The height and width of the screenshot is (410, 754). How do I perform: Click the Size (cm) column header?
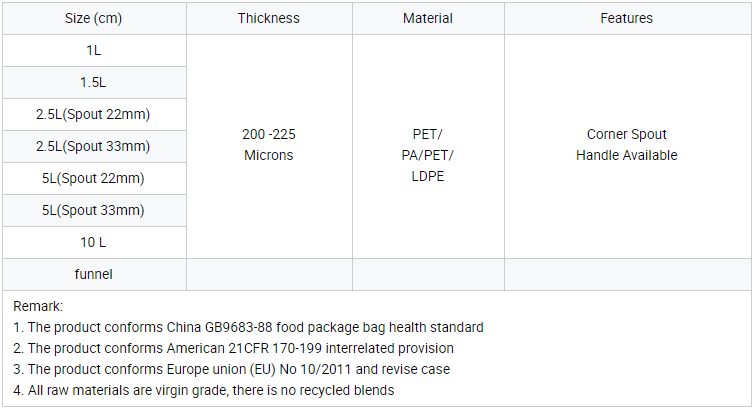point(93,18)
